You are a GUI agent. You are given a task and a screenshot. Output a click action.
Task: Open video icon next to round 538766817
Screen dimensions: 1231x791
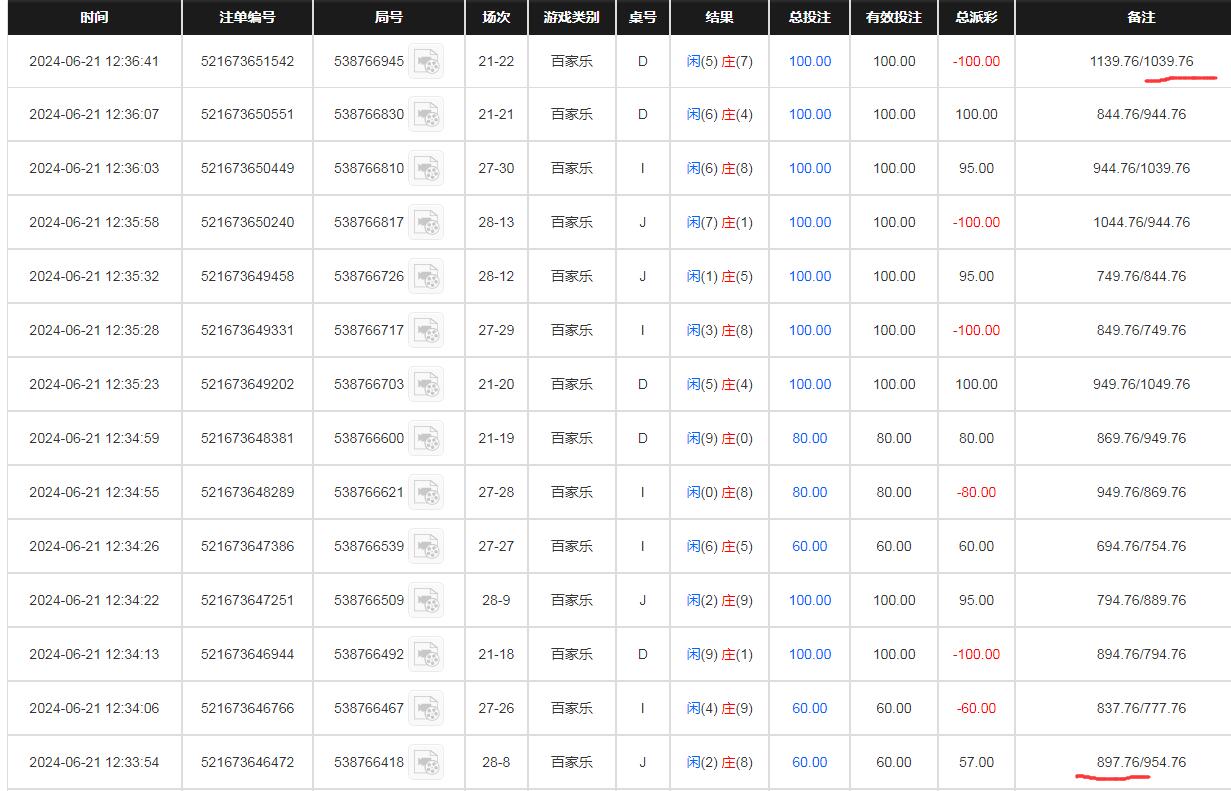(x=427, y=223)
